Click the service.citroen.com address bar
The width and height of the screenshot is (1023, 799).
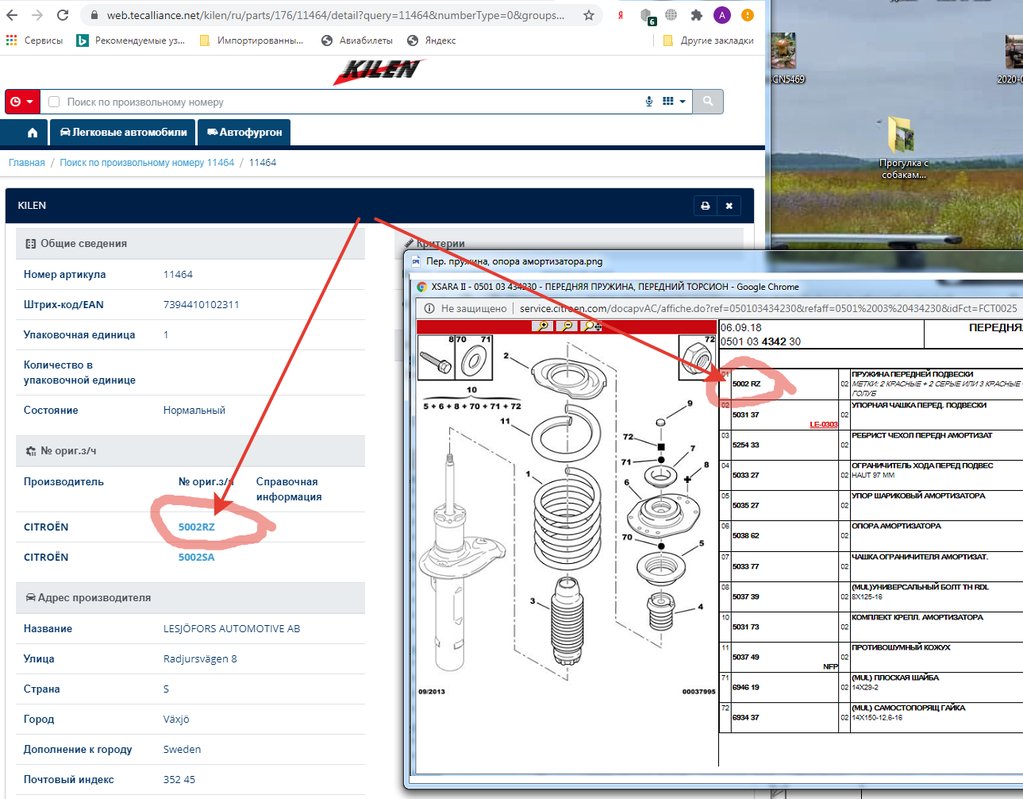(768, 309)
